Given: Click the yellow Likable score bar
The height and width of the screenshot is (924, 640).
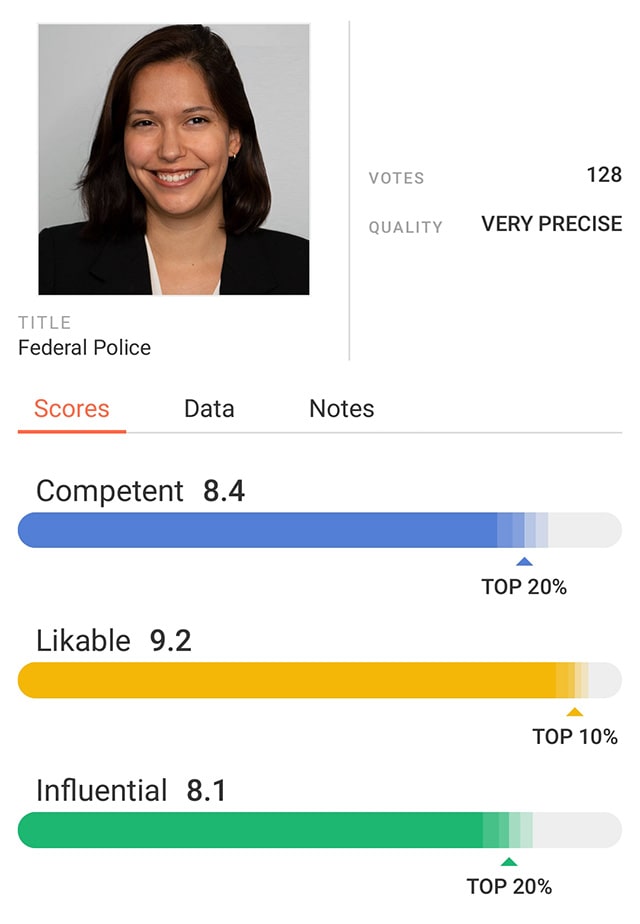Looking at the screenshot, I should pos(288,680).
